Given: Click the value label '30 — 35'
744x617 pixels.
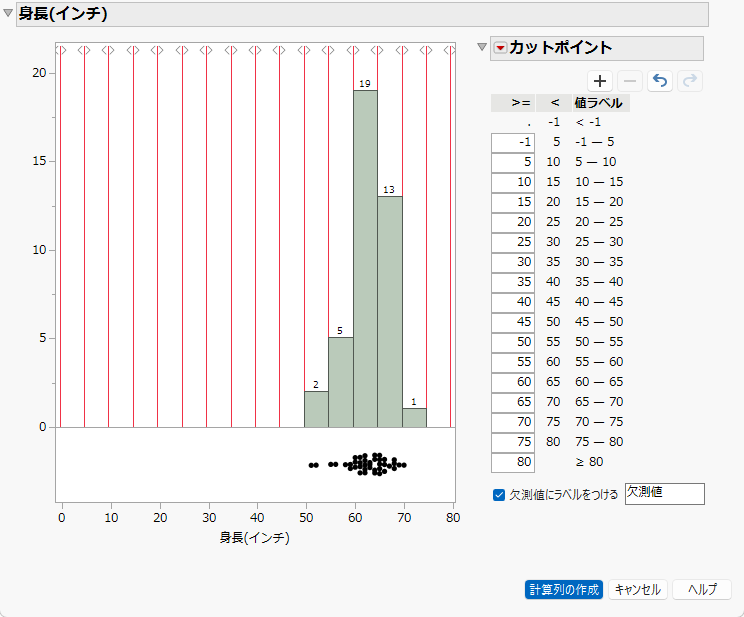Looking at the screenshot, I should pyautogui.click(x=599, y=262).
